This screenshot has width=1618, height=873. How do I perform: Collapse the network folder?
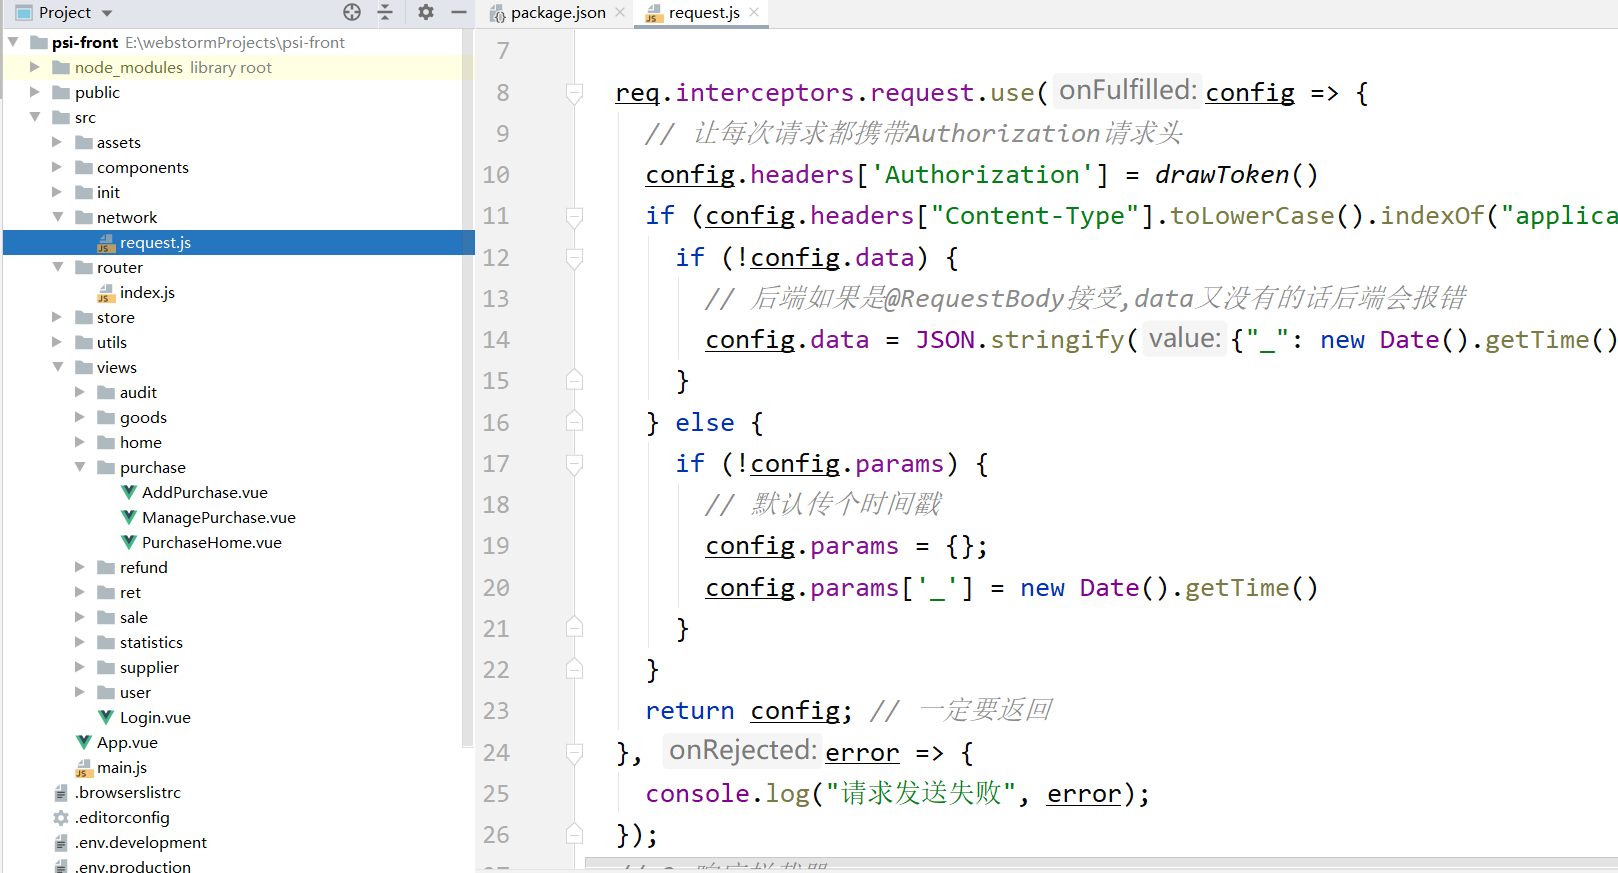pyautogui.click(x=57, y=217)
